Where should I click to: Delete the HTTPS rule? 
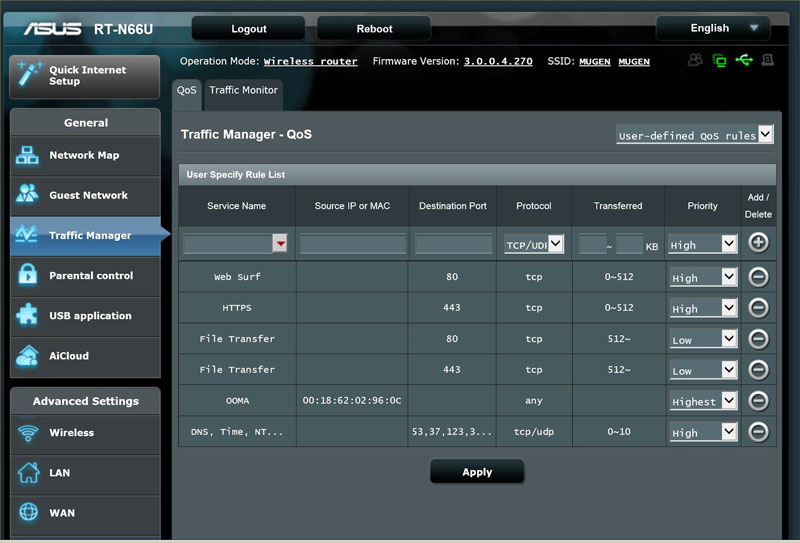point(758,308)
